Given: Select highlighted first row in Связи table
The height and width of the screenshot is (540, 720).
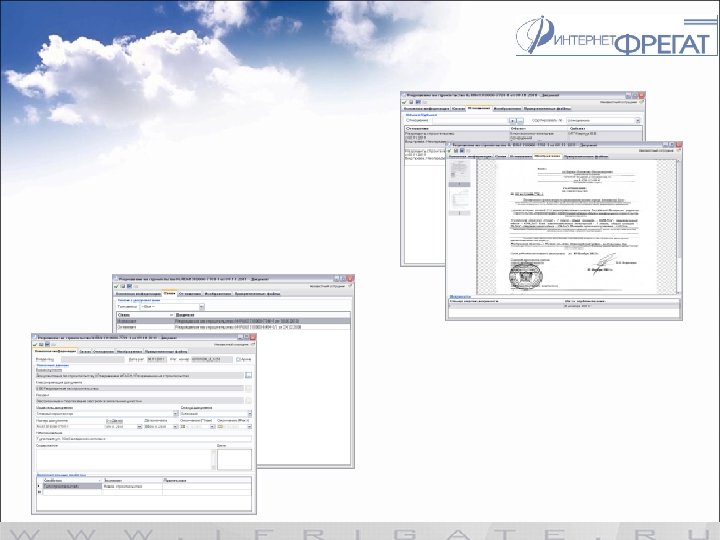Looking at the screenshot, I should pyautogui.click(x=233, y=321).
